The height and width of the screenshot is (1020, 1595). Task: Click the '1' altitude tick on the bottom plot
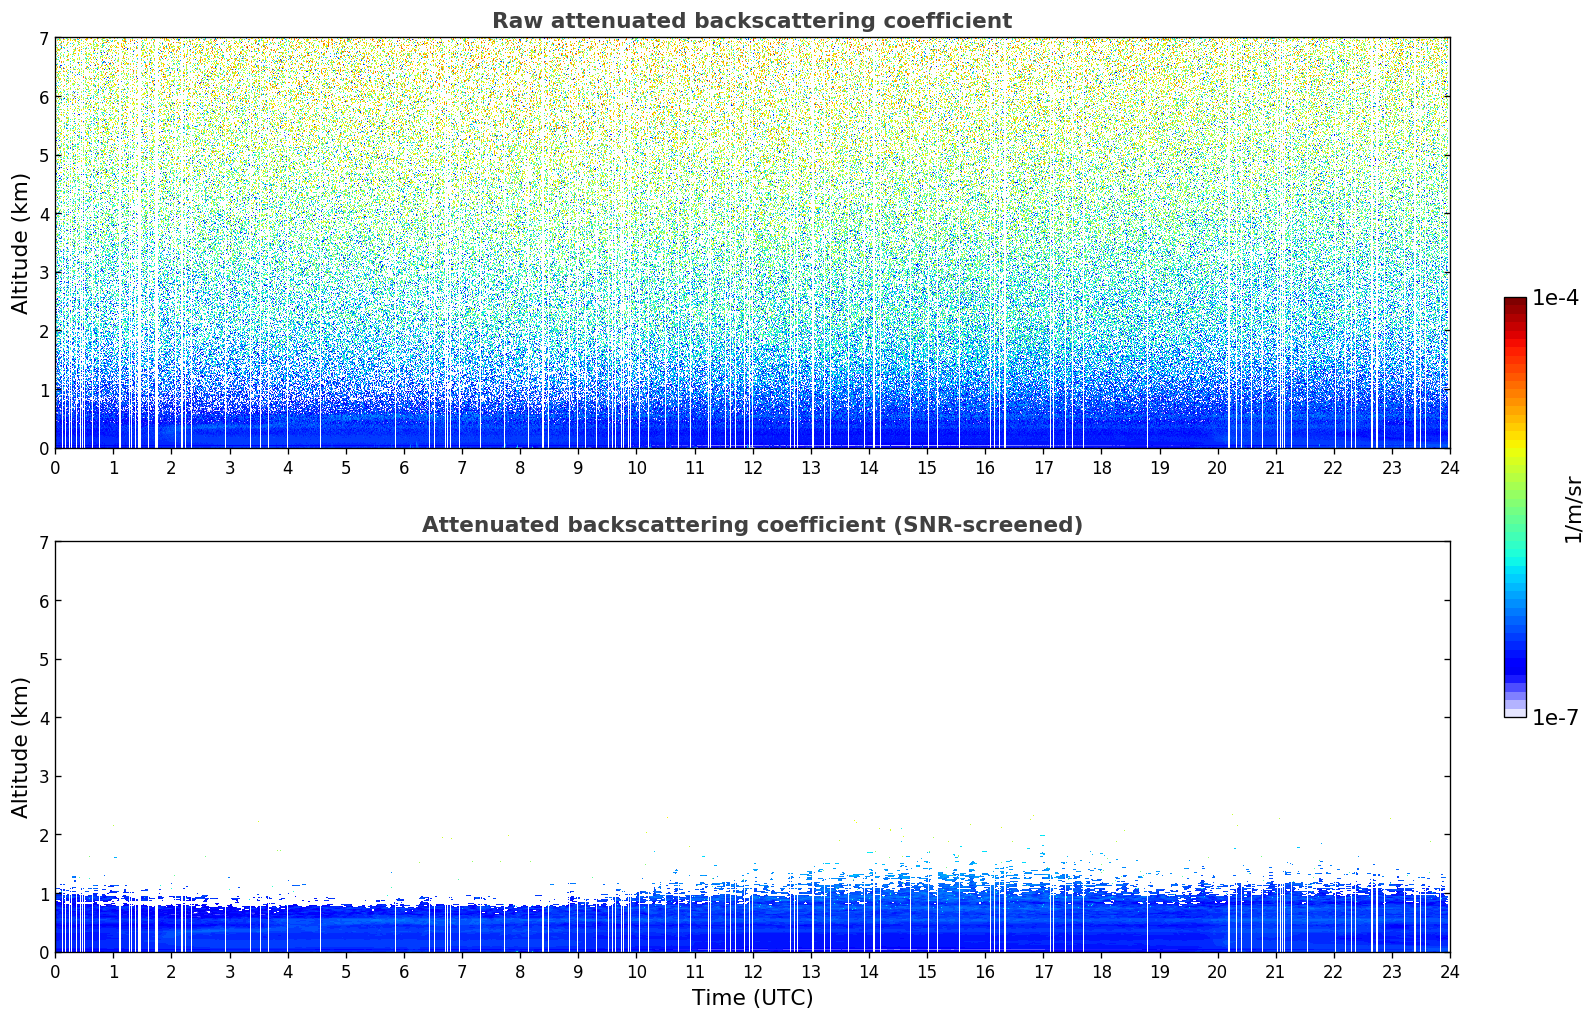tap(43, 894)
